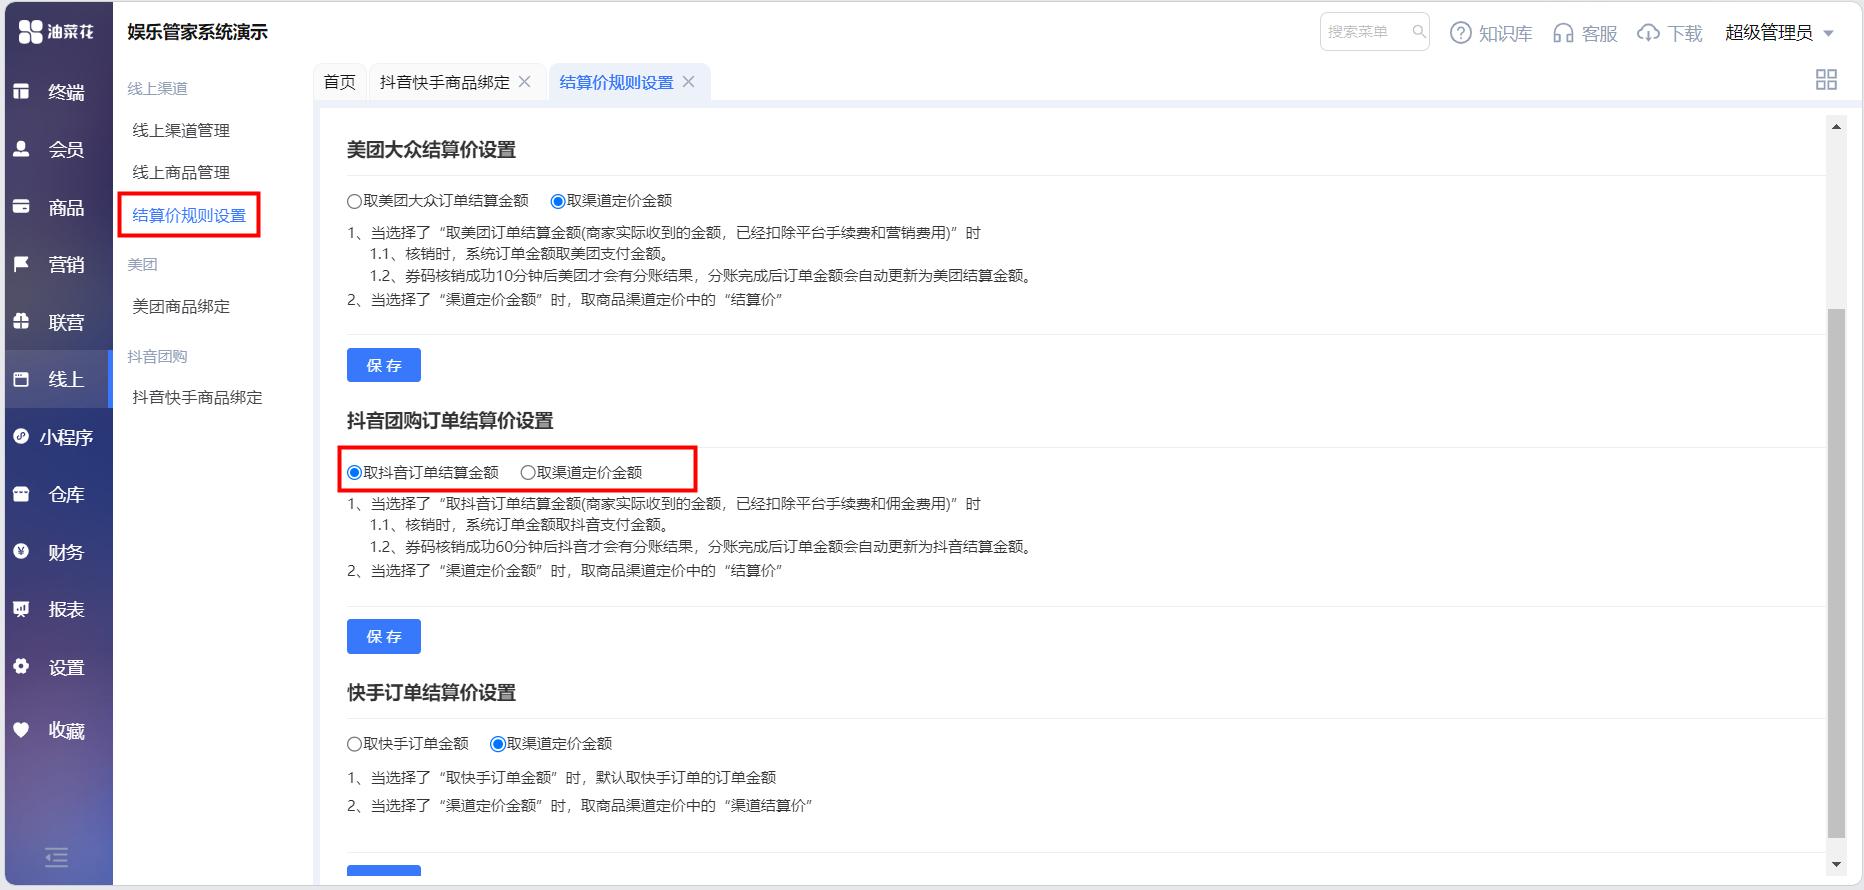Click the 客服 link text
1864x890 pixels.
coord(1600,33)
